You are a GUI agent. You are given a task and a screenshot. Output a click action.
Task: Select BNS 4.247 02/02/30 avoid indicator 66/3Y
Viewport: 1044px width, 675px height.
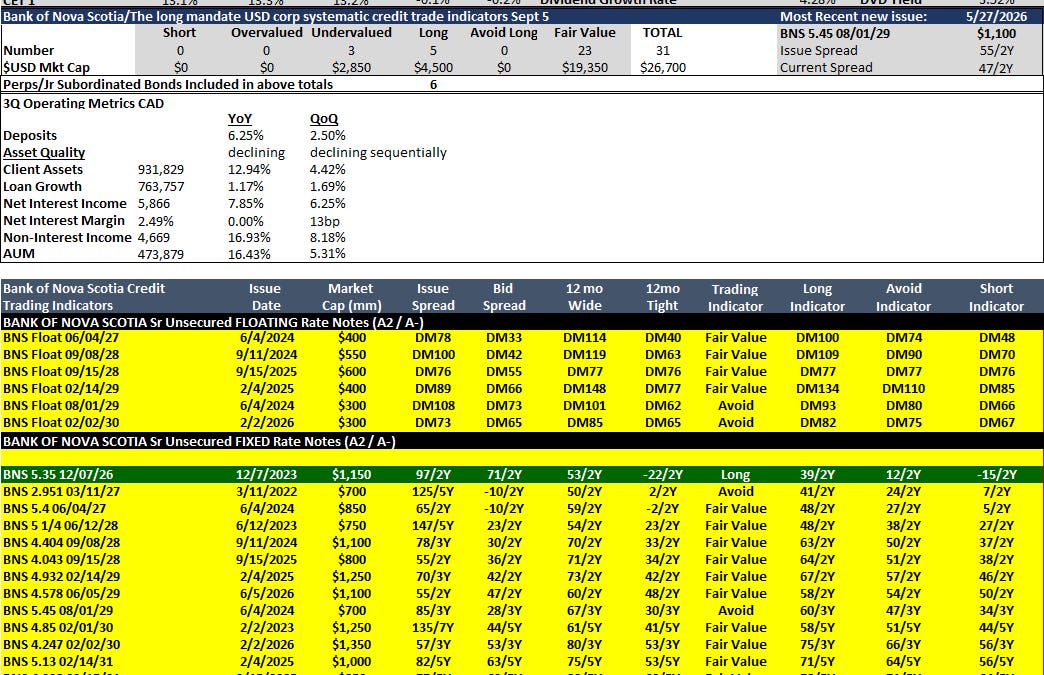[x=904, y=644]
